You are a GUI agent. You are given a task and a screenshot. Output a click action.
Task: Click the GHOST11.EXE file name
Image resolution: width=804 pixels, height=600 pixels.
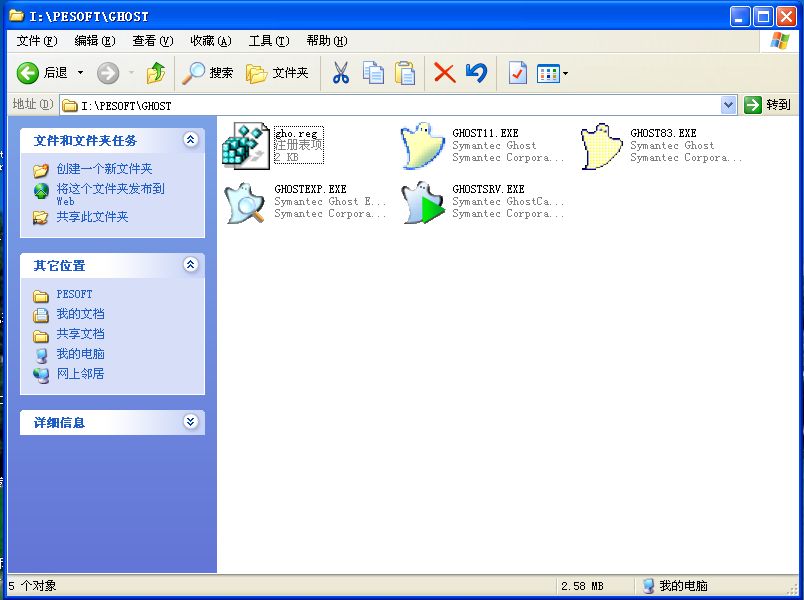pos(485,133)
